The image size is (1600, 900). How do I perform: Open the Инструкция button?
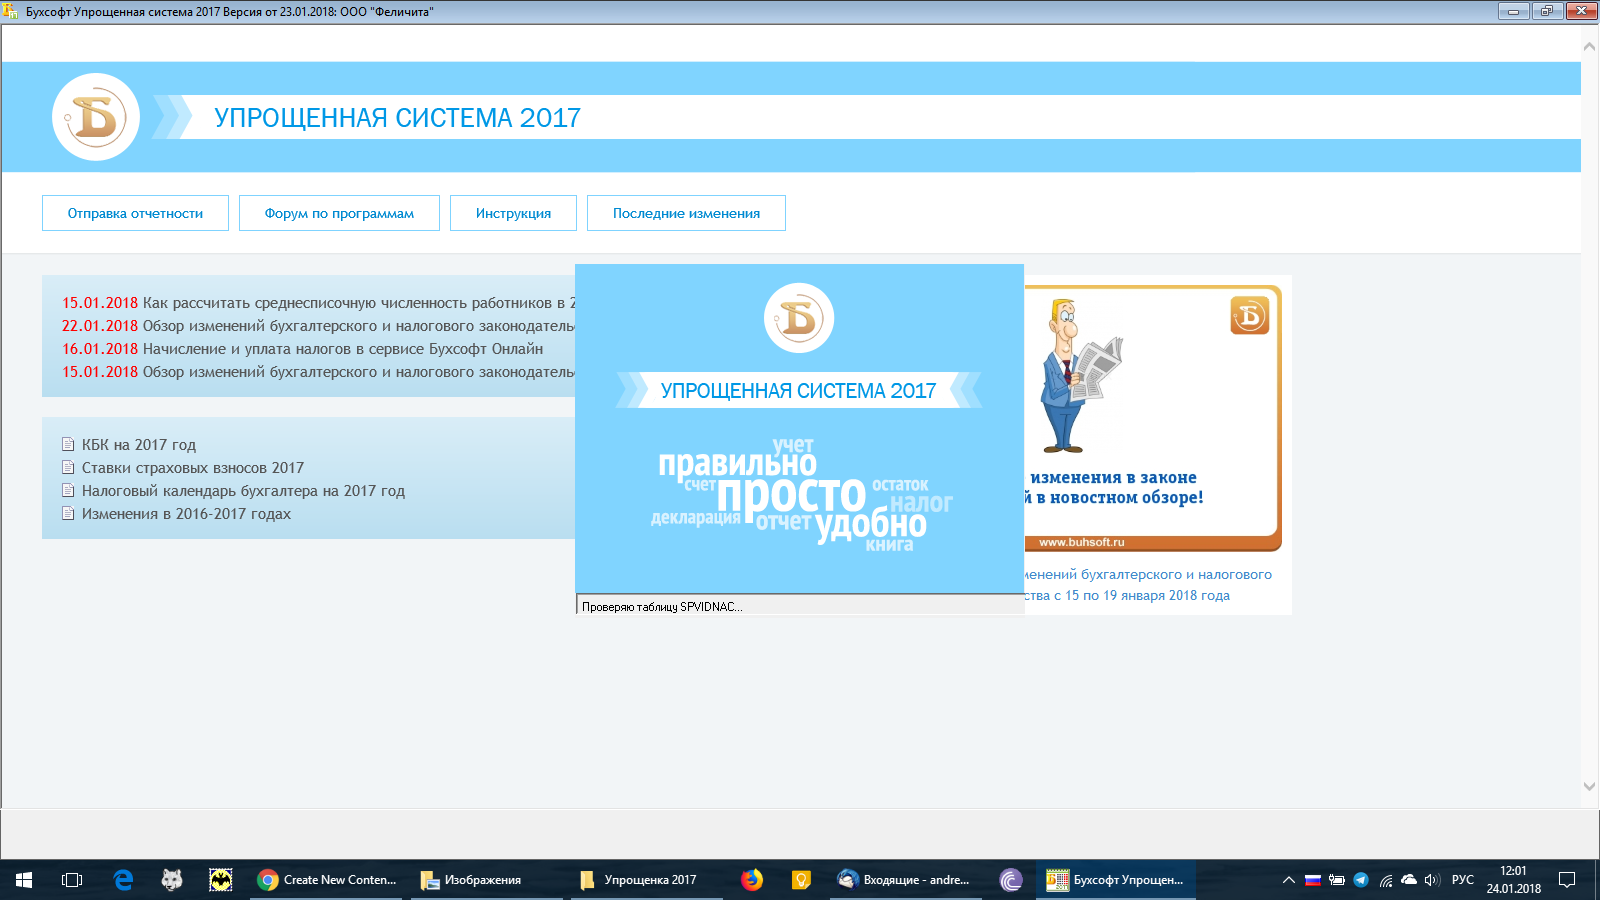click(513, 213)
